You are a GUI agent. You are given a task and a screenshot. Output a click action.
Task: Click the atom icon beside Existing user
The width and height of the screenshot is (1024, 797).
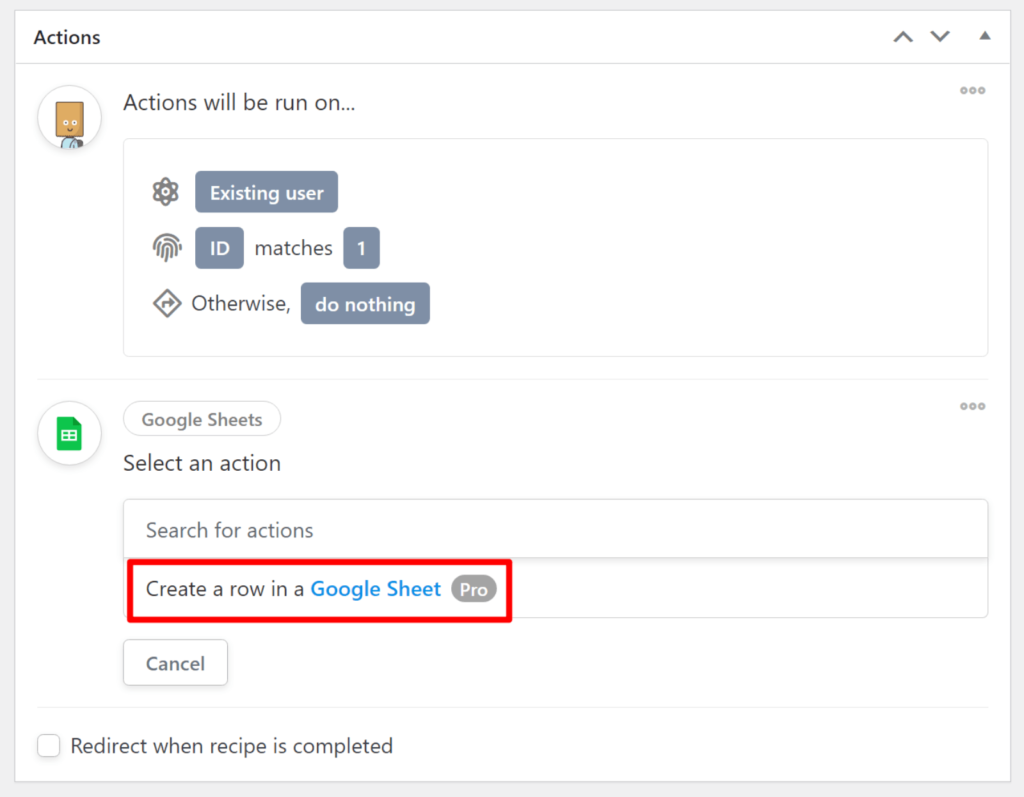166,192
